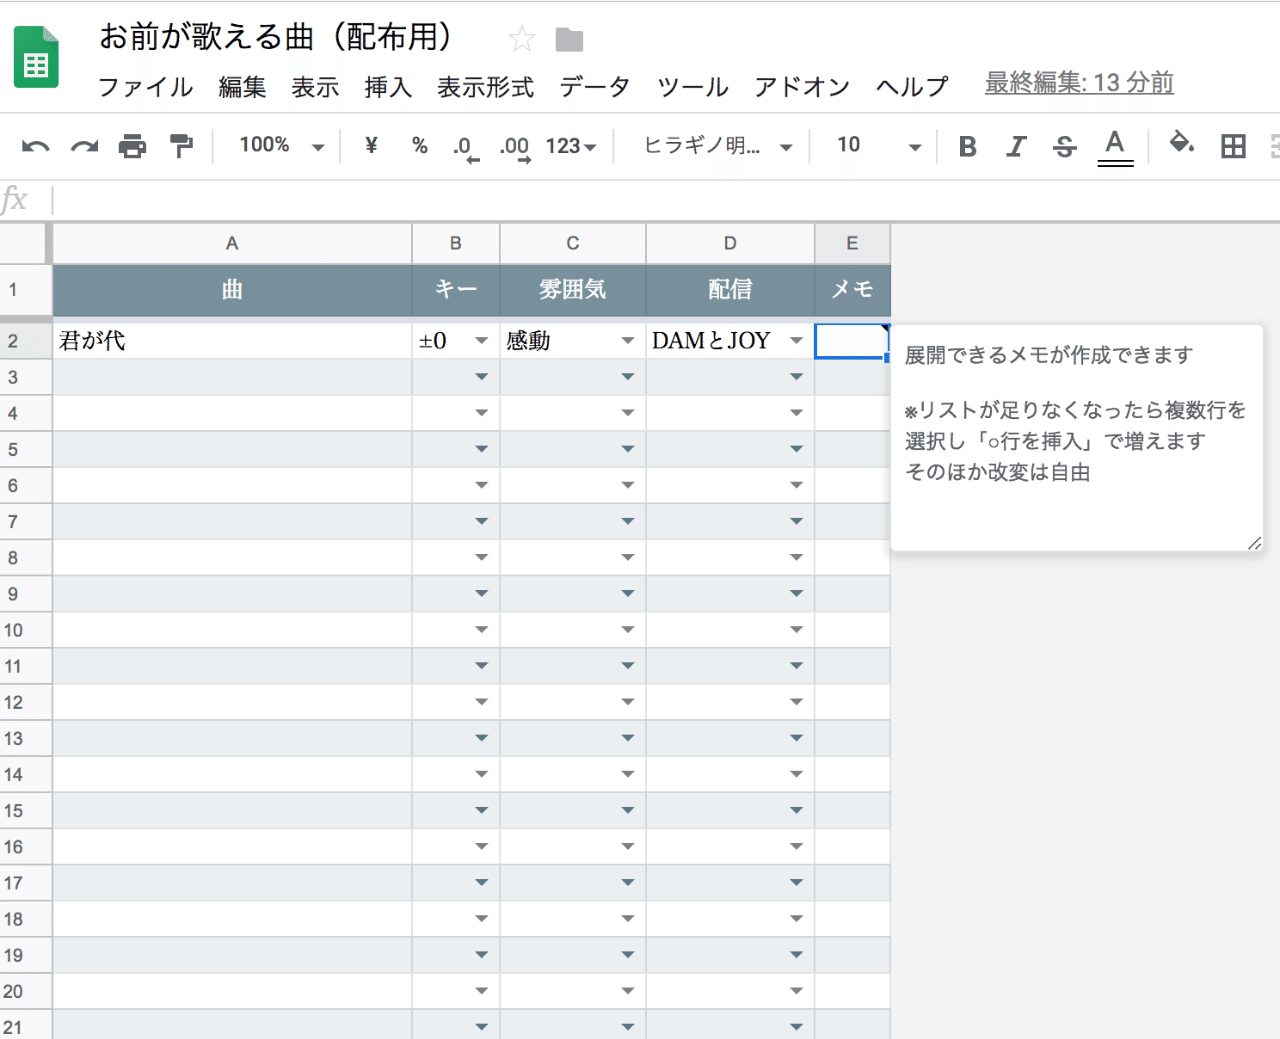Format as percent
The image size is (1280, 1039).
tap(419, 145)
